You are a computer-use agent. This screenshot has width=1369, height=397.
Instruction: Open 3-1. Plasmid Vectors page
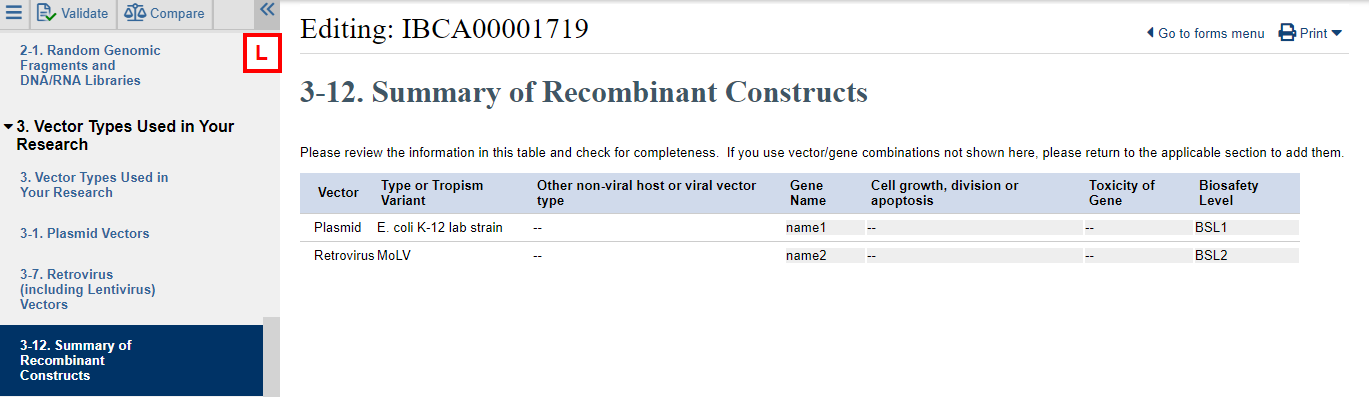coord(85,233)
